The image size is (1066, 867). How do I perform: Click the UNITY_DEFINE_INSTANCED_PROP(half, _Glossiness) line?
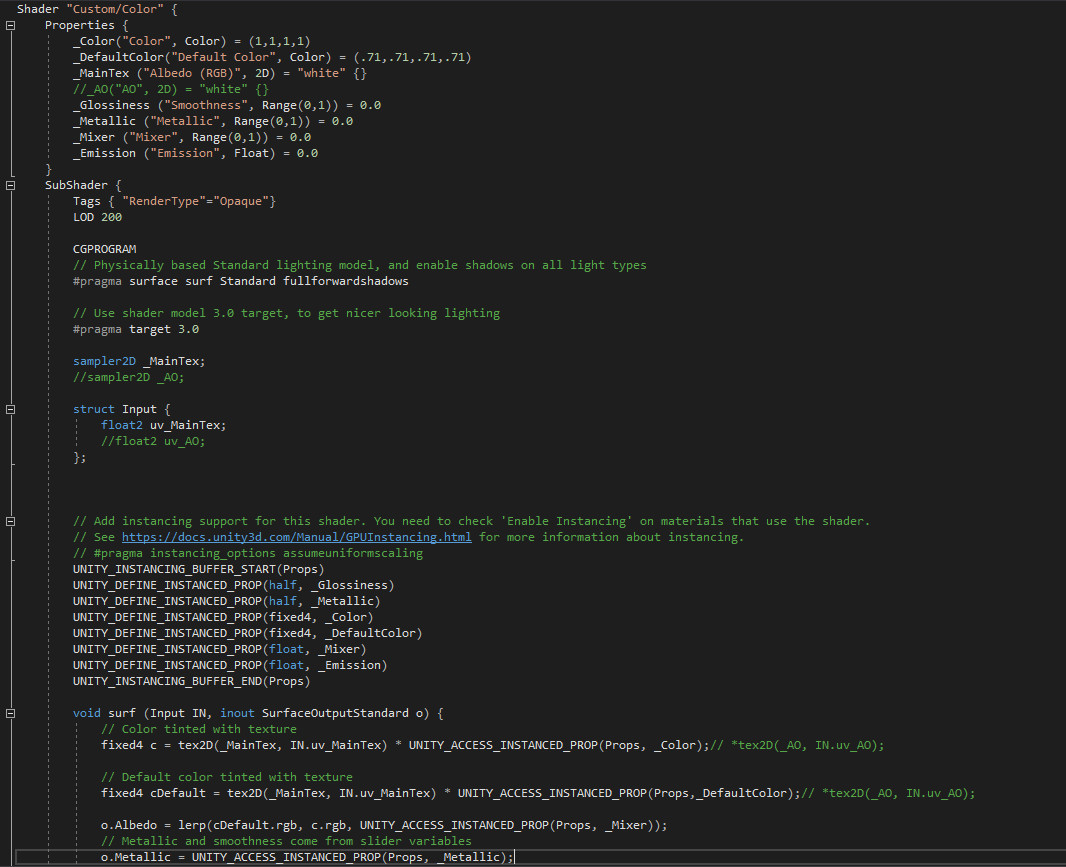coord(233,585)
